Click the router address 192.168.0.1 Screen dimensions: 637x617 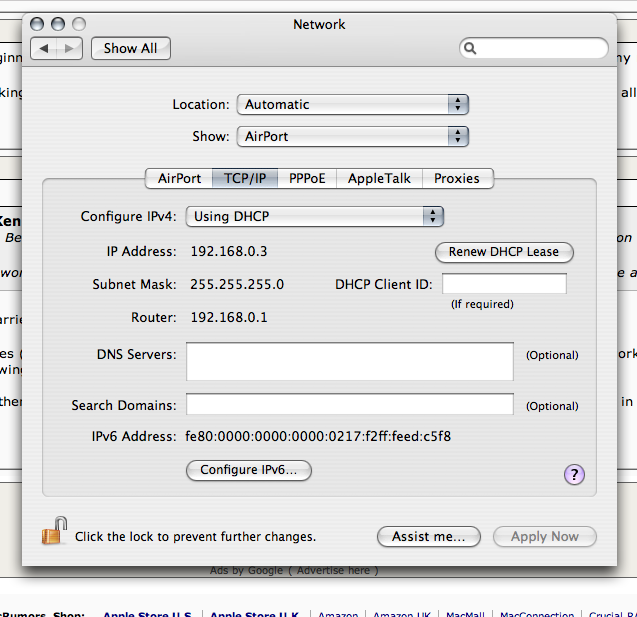click(229, 317)
